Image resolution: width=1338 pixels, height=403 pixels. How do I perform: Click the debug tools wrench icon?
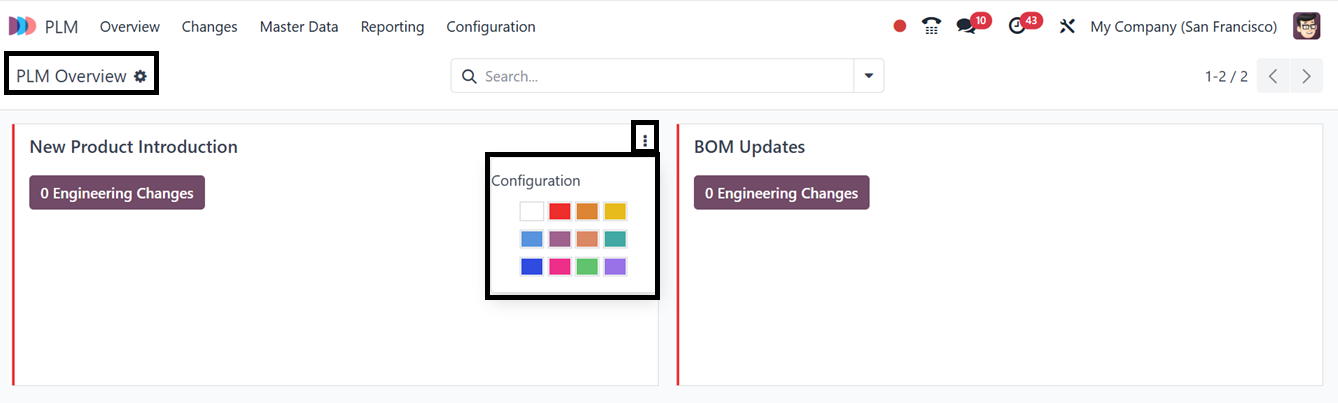coord(1067,27)
